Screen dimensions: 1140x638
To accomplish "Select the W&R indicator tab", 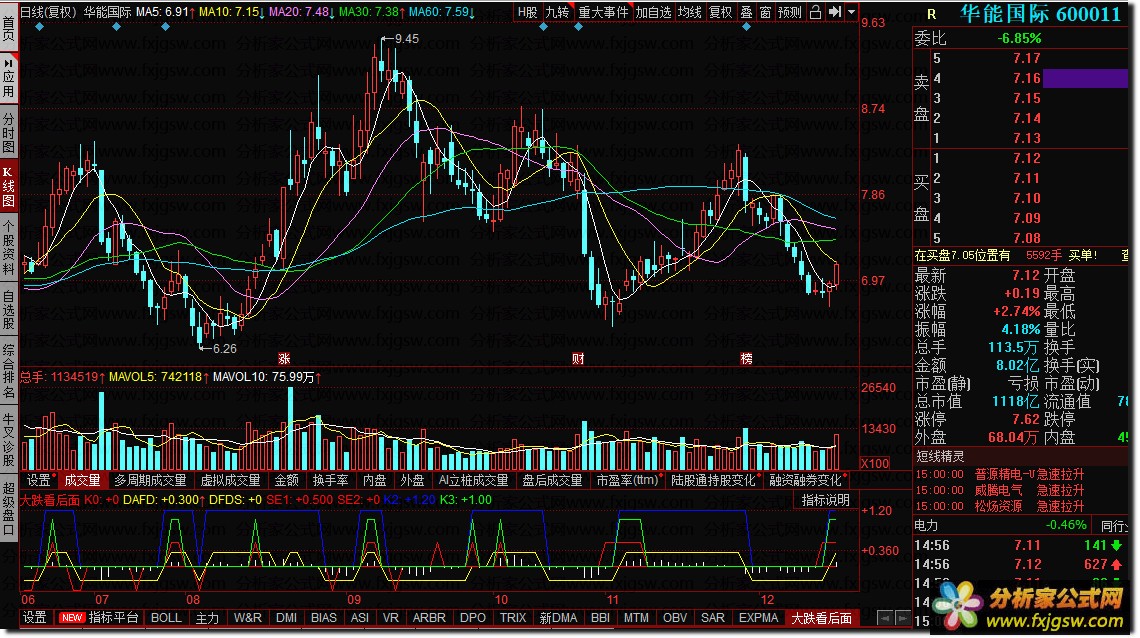I will coord(248,618).
